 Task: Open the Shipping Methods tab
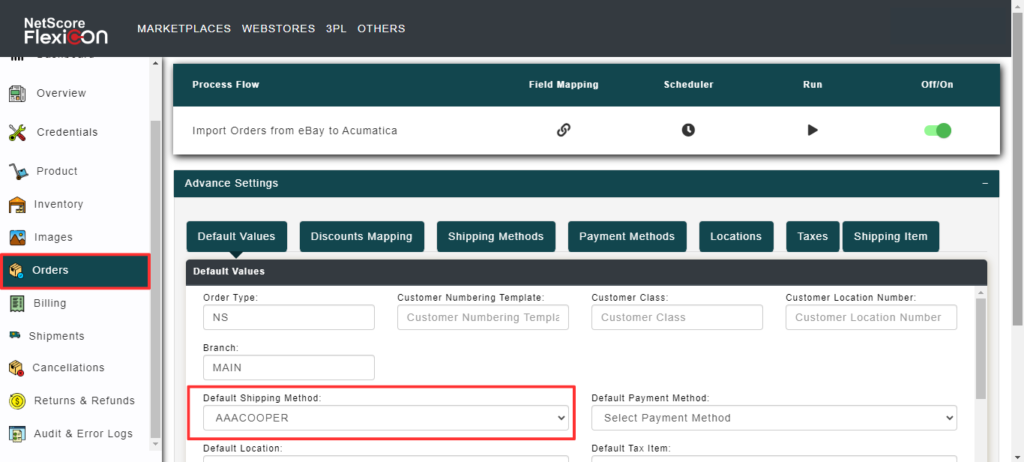pyautogui.click(x=495, y=237)
